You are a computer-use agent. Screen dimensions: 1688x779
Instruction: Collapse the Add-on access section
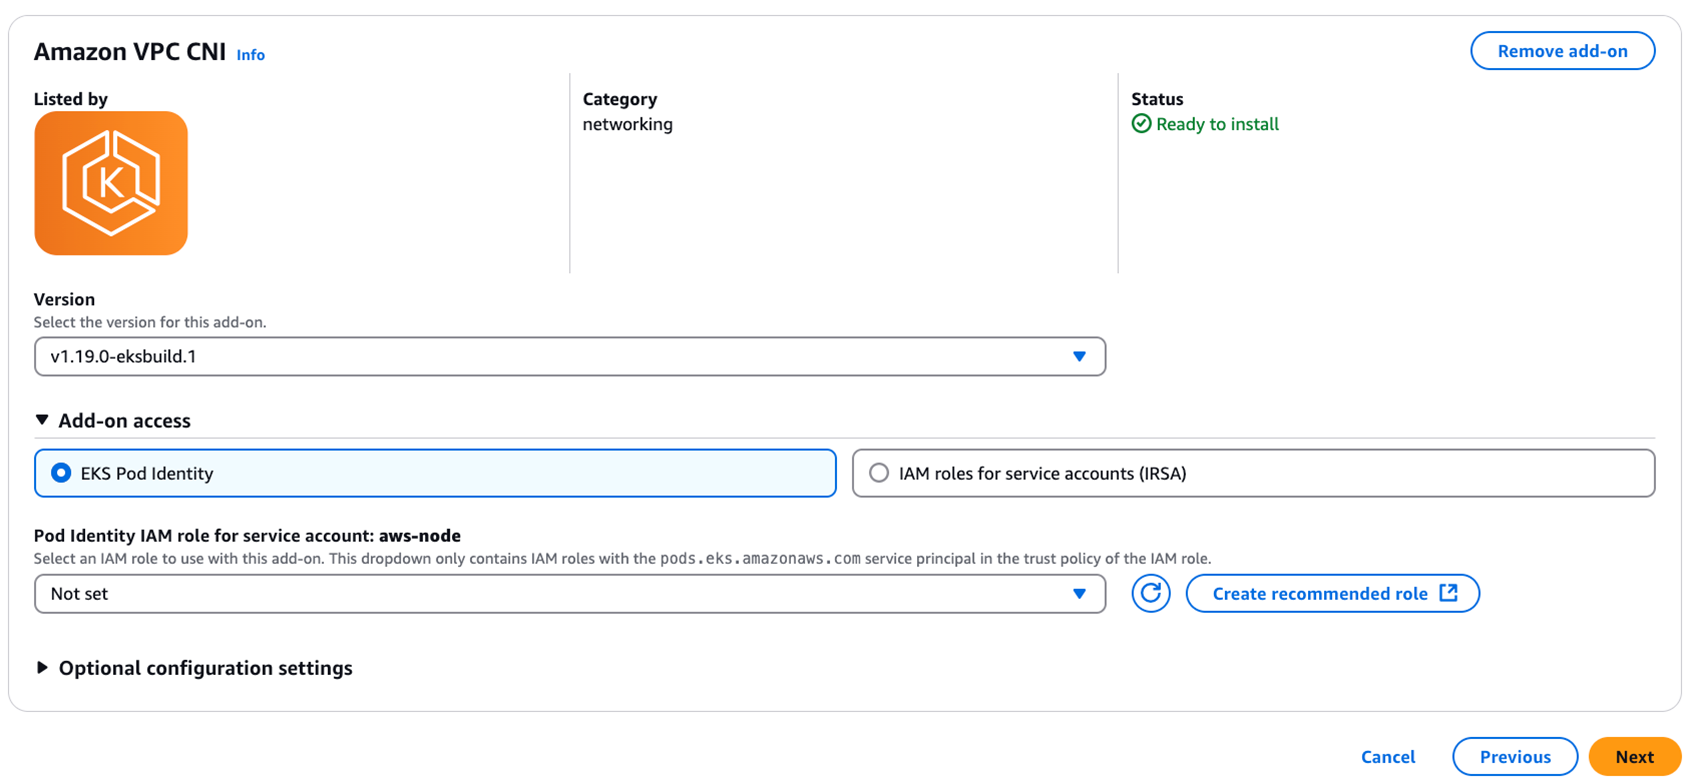coord(113,420)
